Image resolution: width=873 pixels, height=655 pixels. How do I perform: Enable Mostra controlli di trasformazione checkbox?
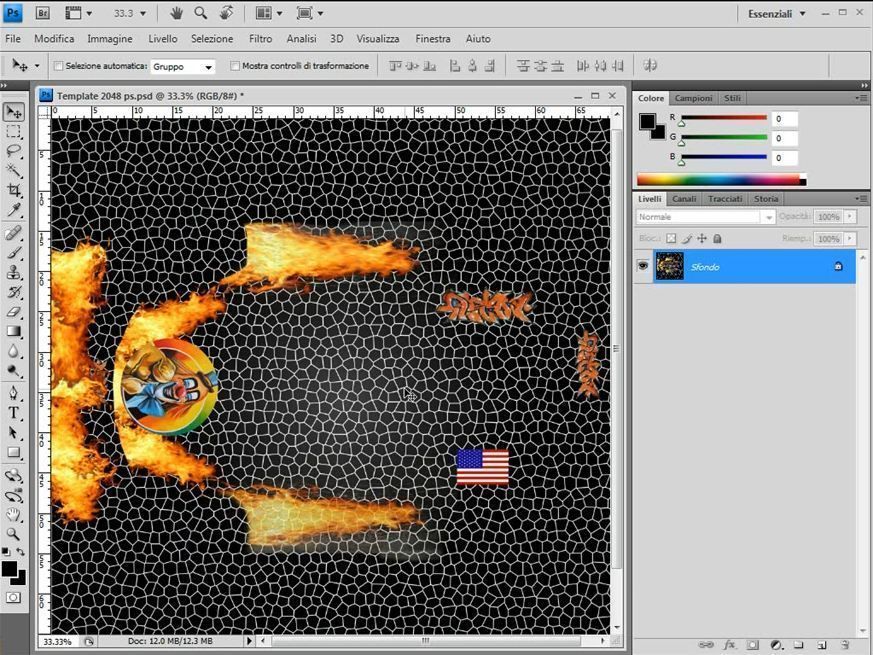click(234, 66)
